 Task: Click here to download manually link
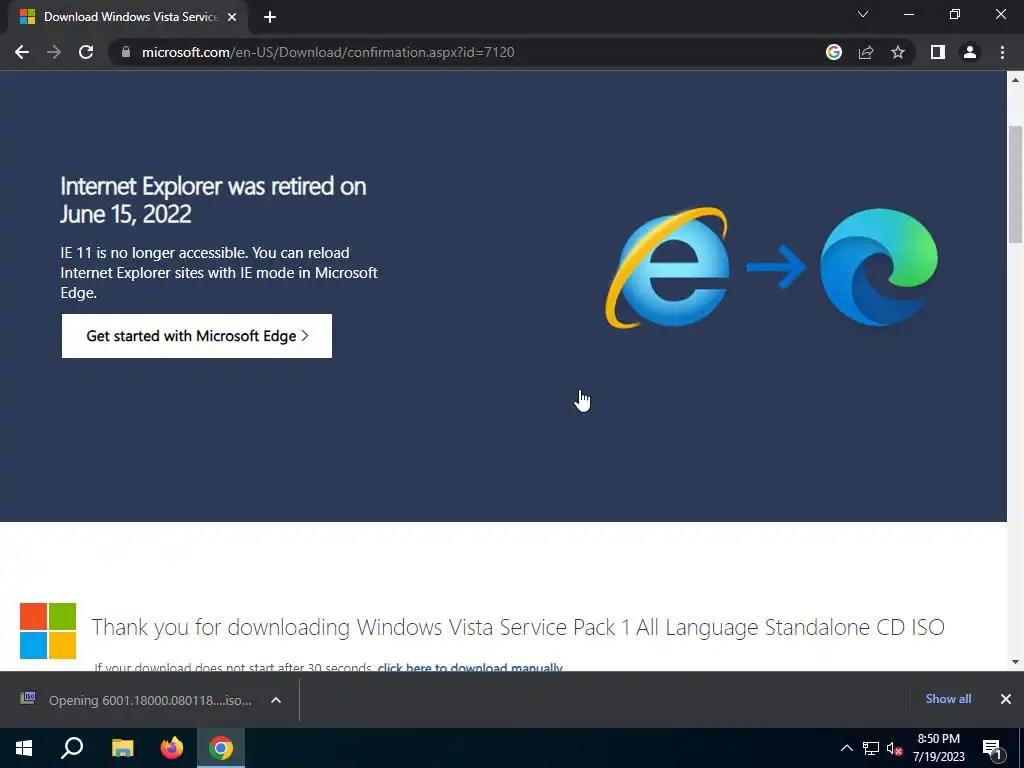click(470, 667)
